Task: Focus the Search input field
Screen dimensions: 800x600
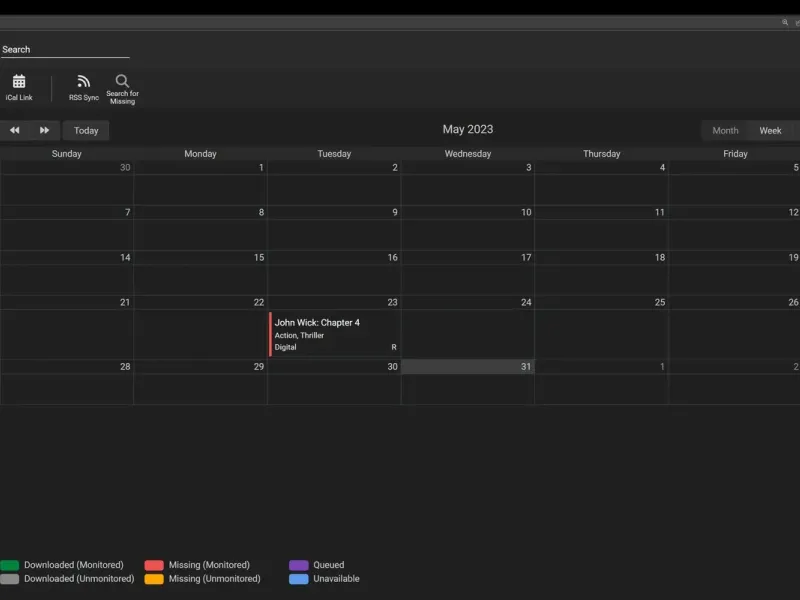Action: [x=65, y=49]
